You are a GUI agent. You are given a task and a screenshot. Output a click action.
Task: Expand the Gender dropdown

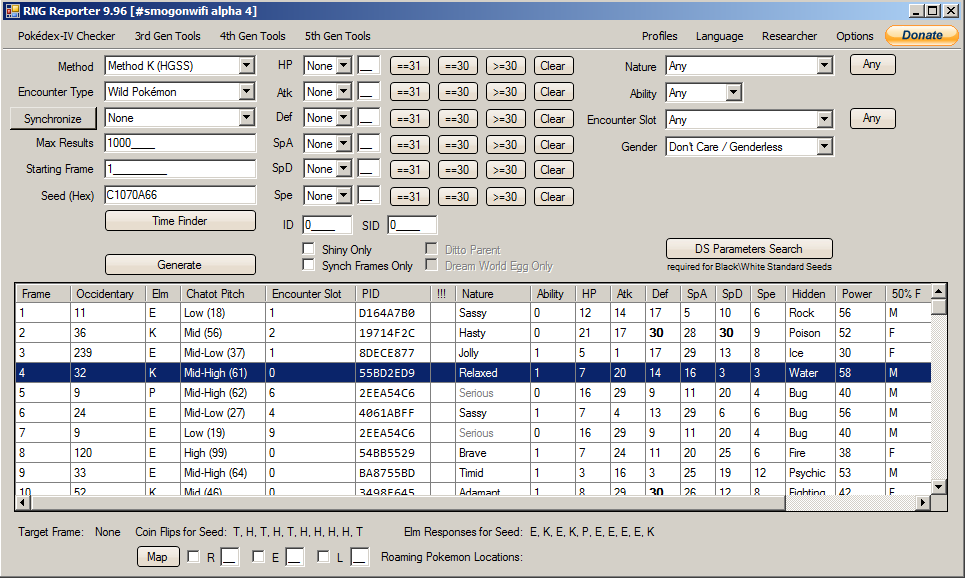coord(825,147)
